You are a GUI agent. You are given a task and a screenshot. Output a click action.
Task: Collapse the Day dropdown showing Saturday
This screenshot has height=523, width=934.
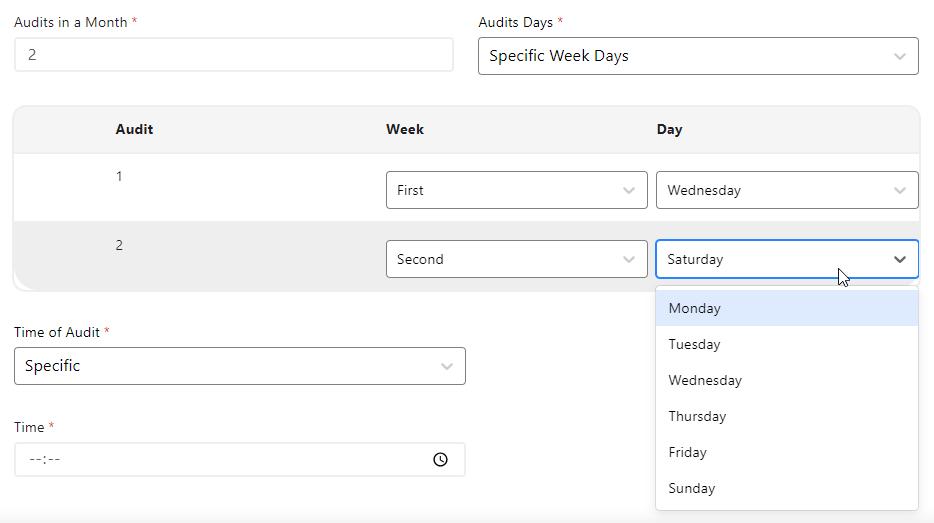[786, 259]
